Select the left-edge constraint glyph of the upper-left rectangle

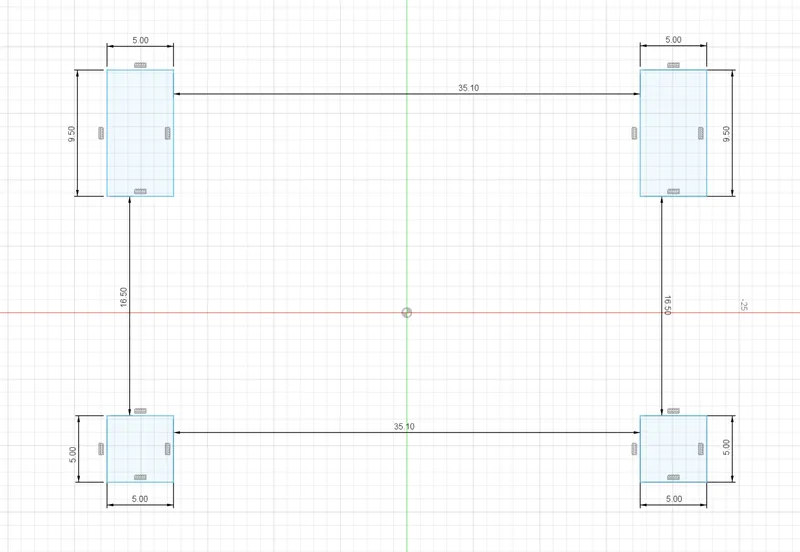[102, 132]
